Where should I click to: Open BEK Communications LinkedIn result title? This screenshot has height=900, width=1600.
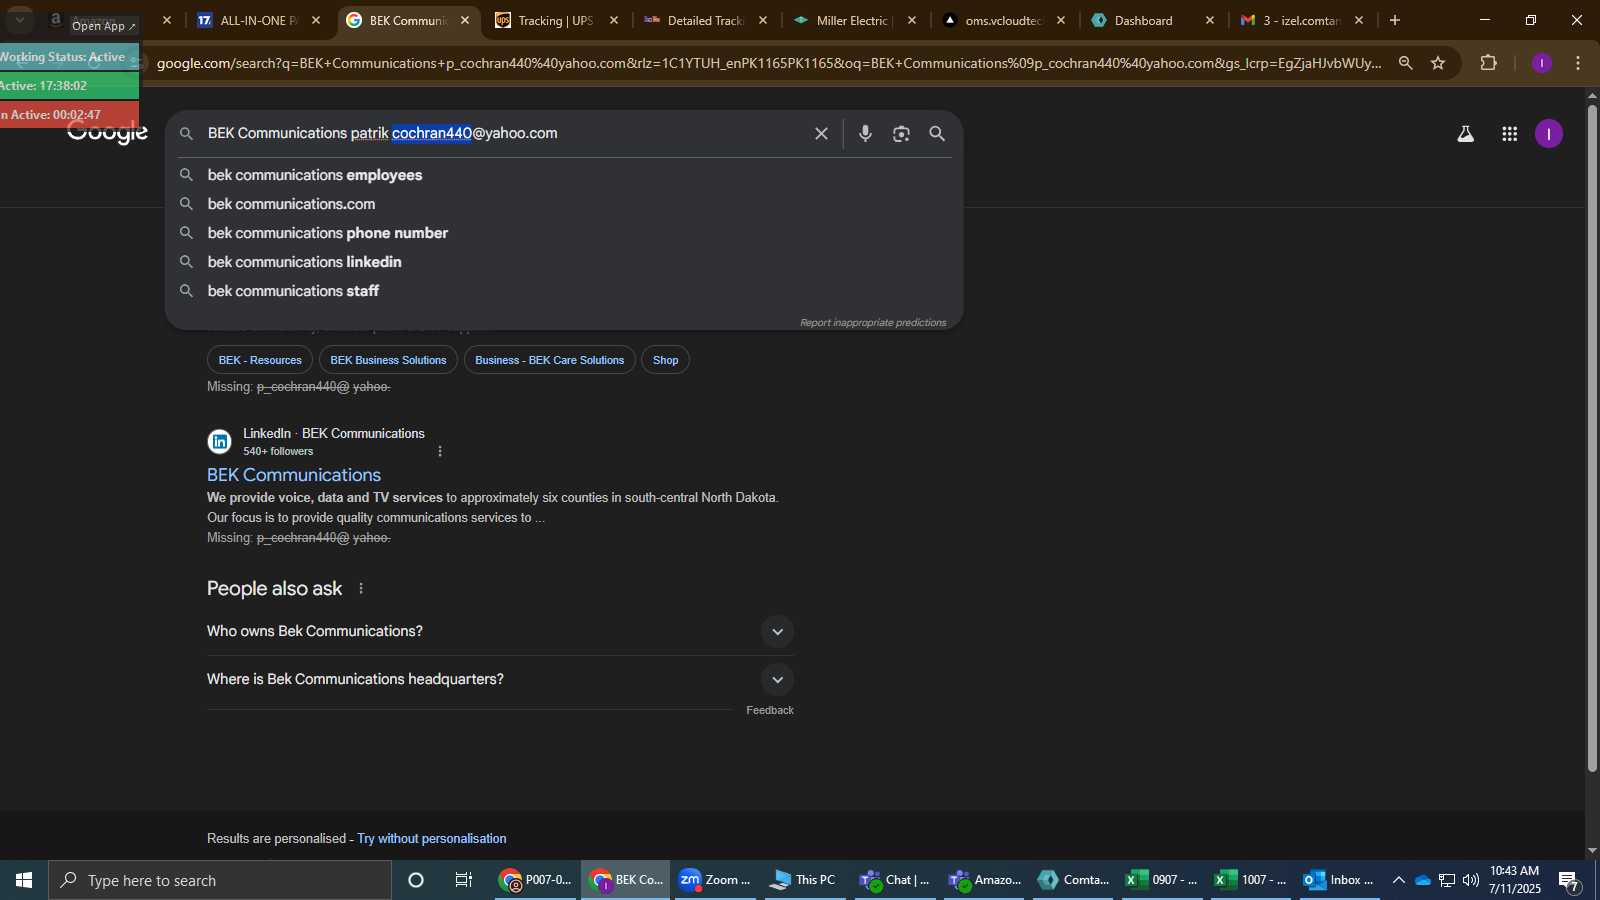294,475
